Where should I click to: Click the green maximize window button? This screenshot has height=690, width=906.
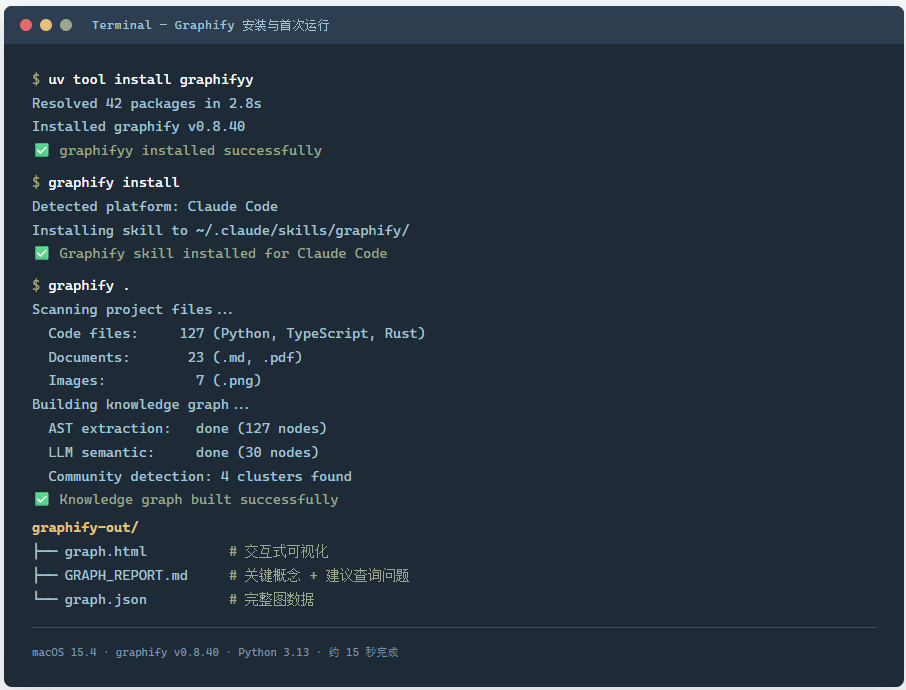pyautogui.click(x=66, y=25)
